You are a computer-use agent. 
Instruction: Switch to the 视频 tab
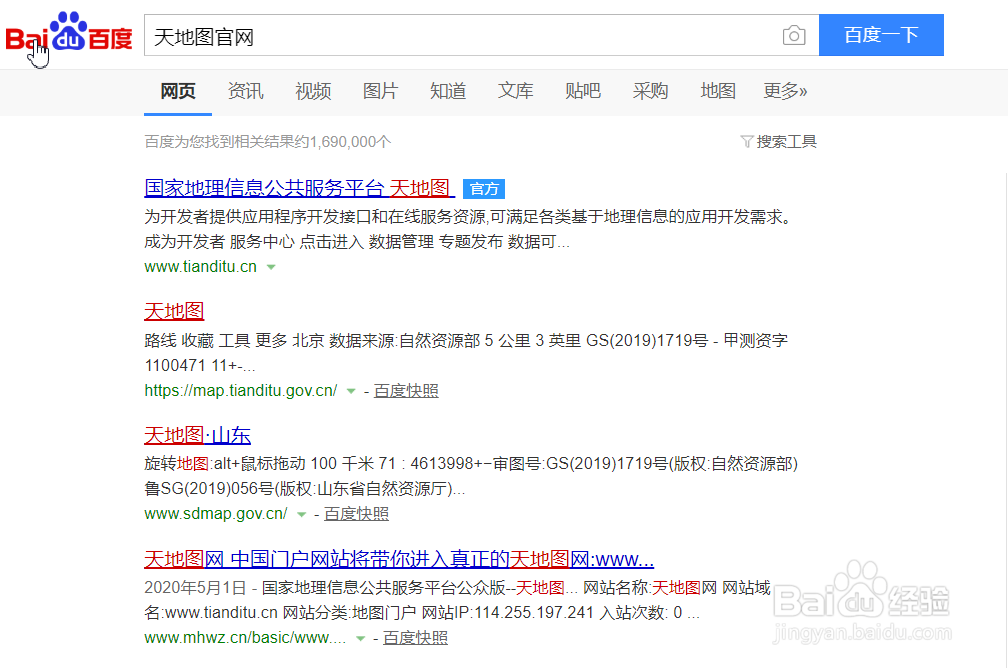coord(313,91)
